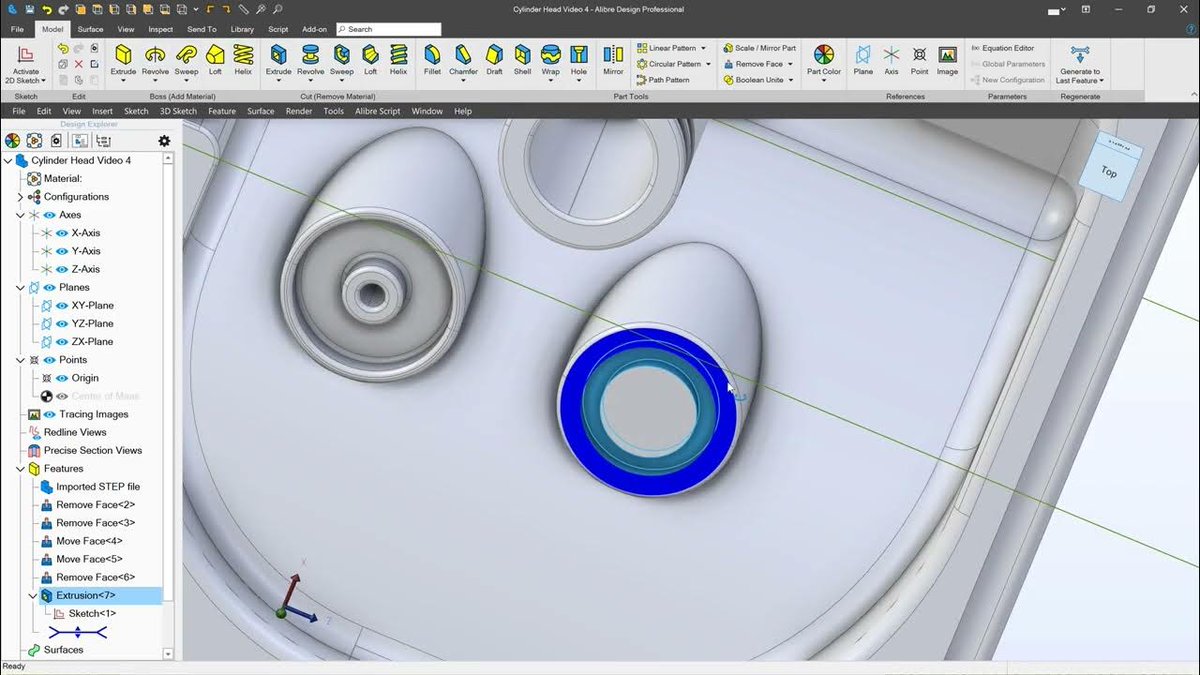Click the Boss Extrude tool
This screenshot has height=675, width=1200.
[x=123, y=60]
